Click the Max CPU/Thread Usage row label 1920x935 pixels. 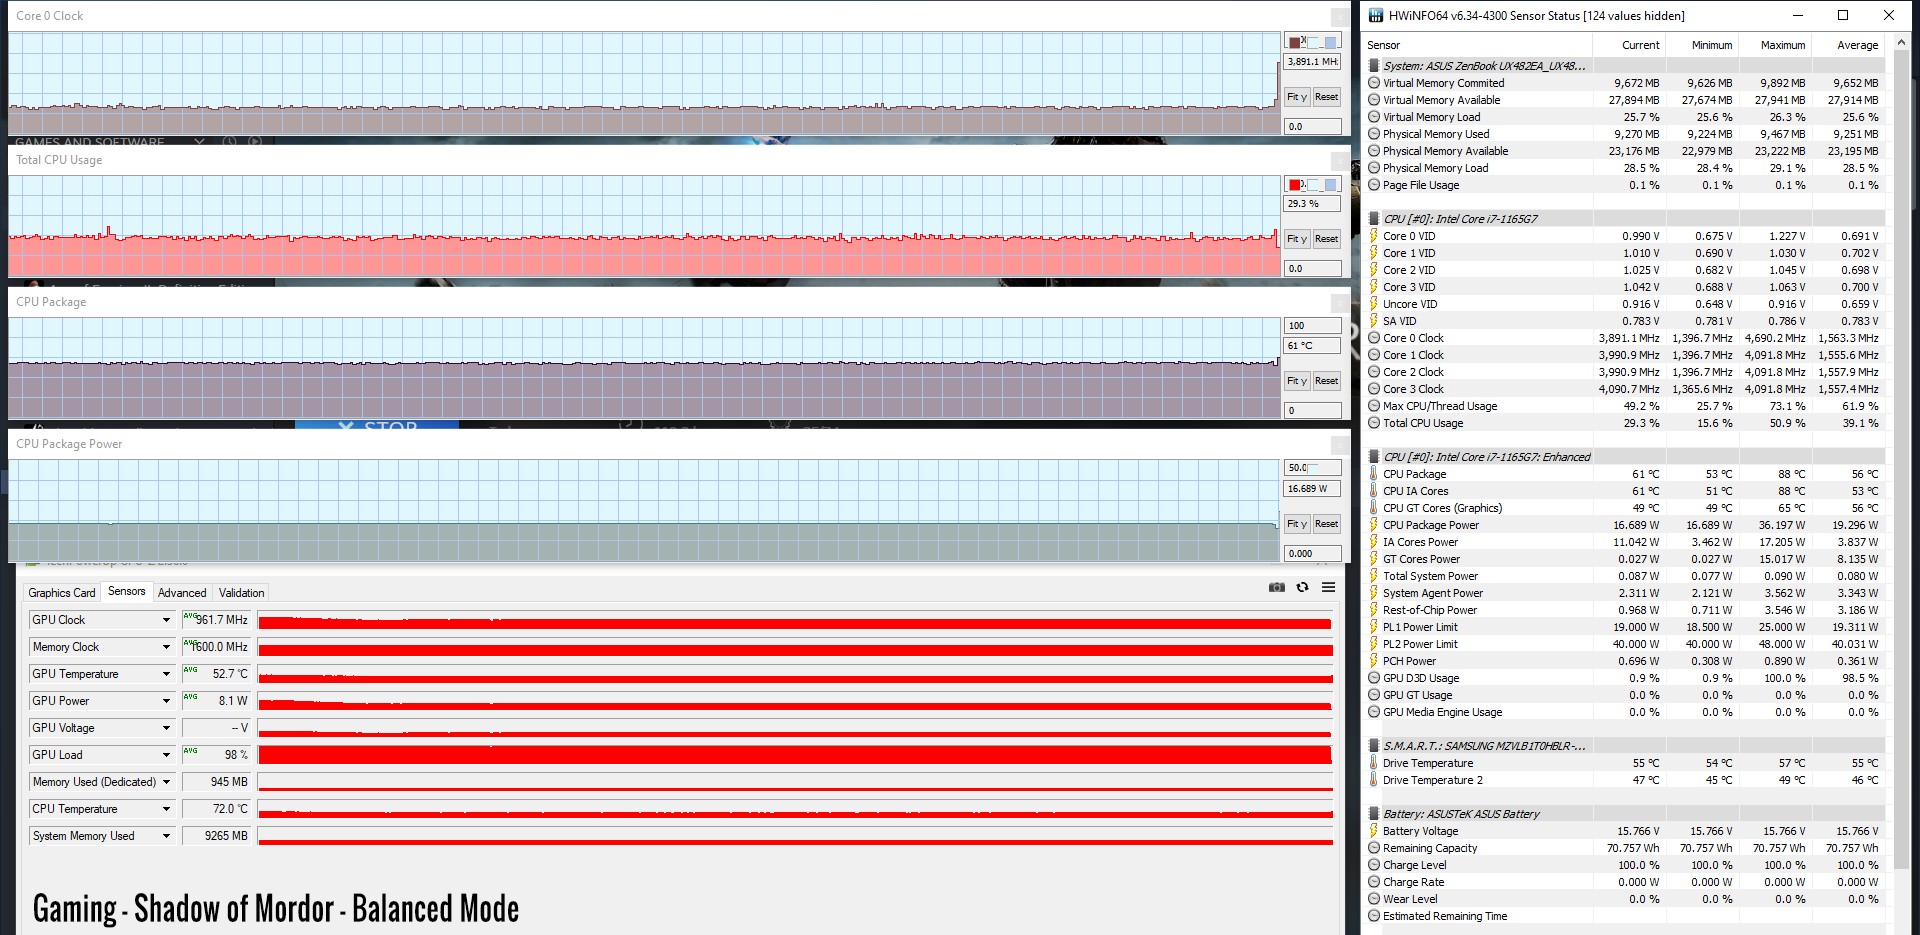pyautogui.click(x=1440, y=406)
